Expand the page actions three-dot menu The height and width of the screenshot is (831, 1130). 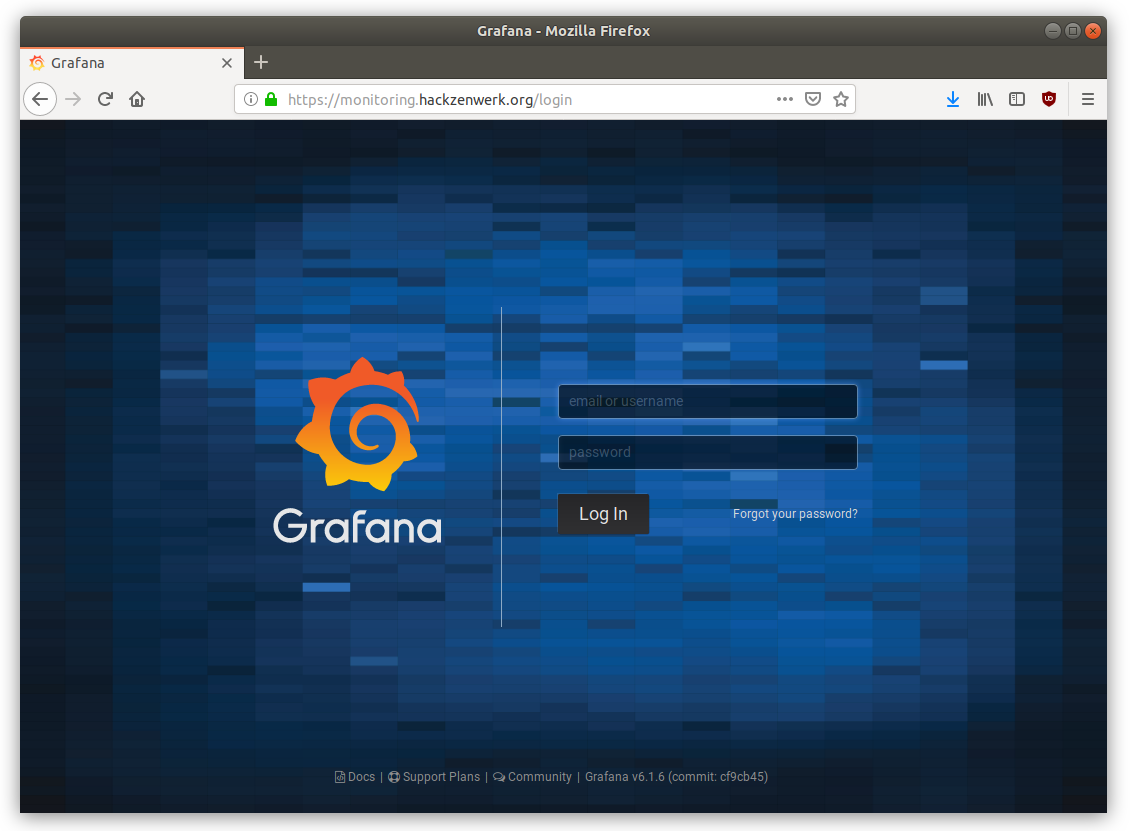point(785,99)
